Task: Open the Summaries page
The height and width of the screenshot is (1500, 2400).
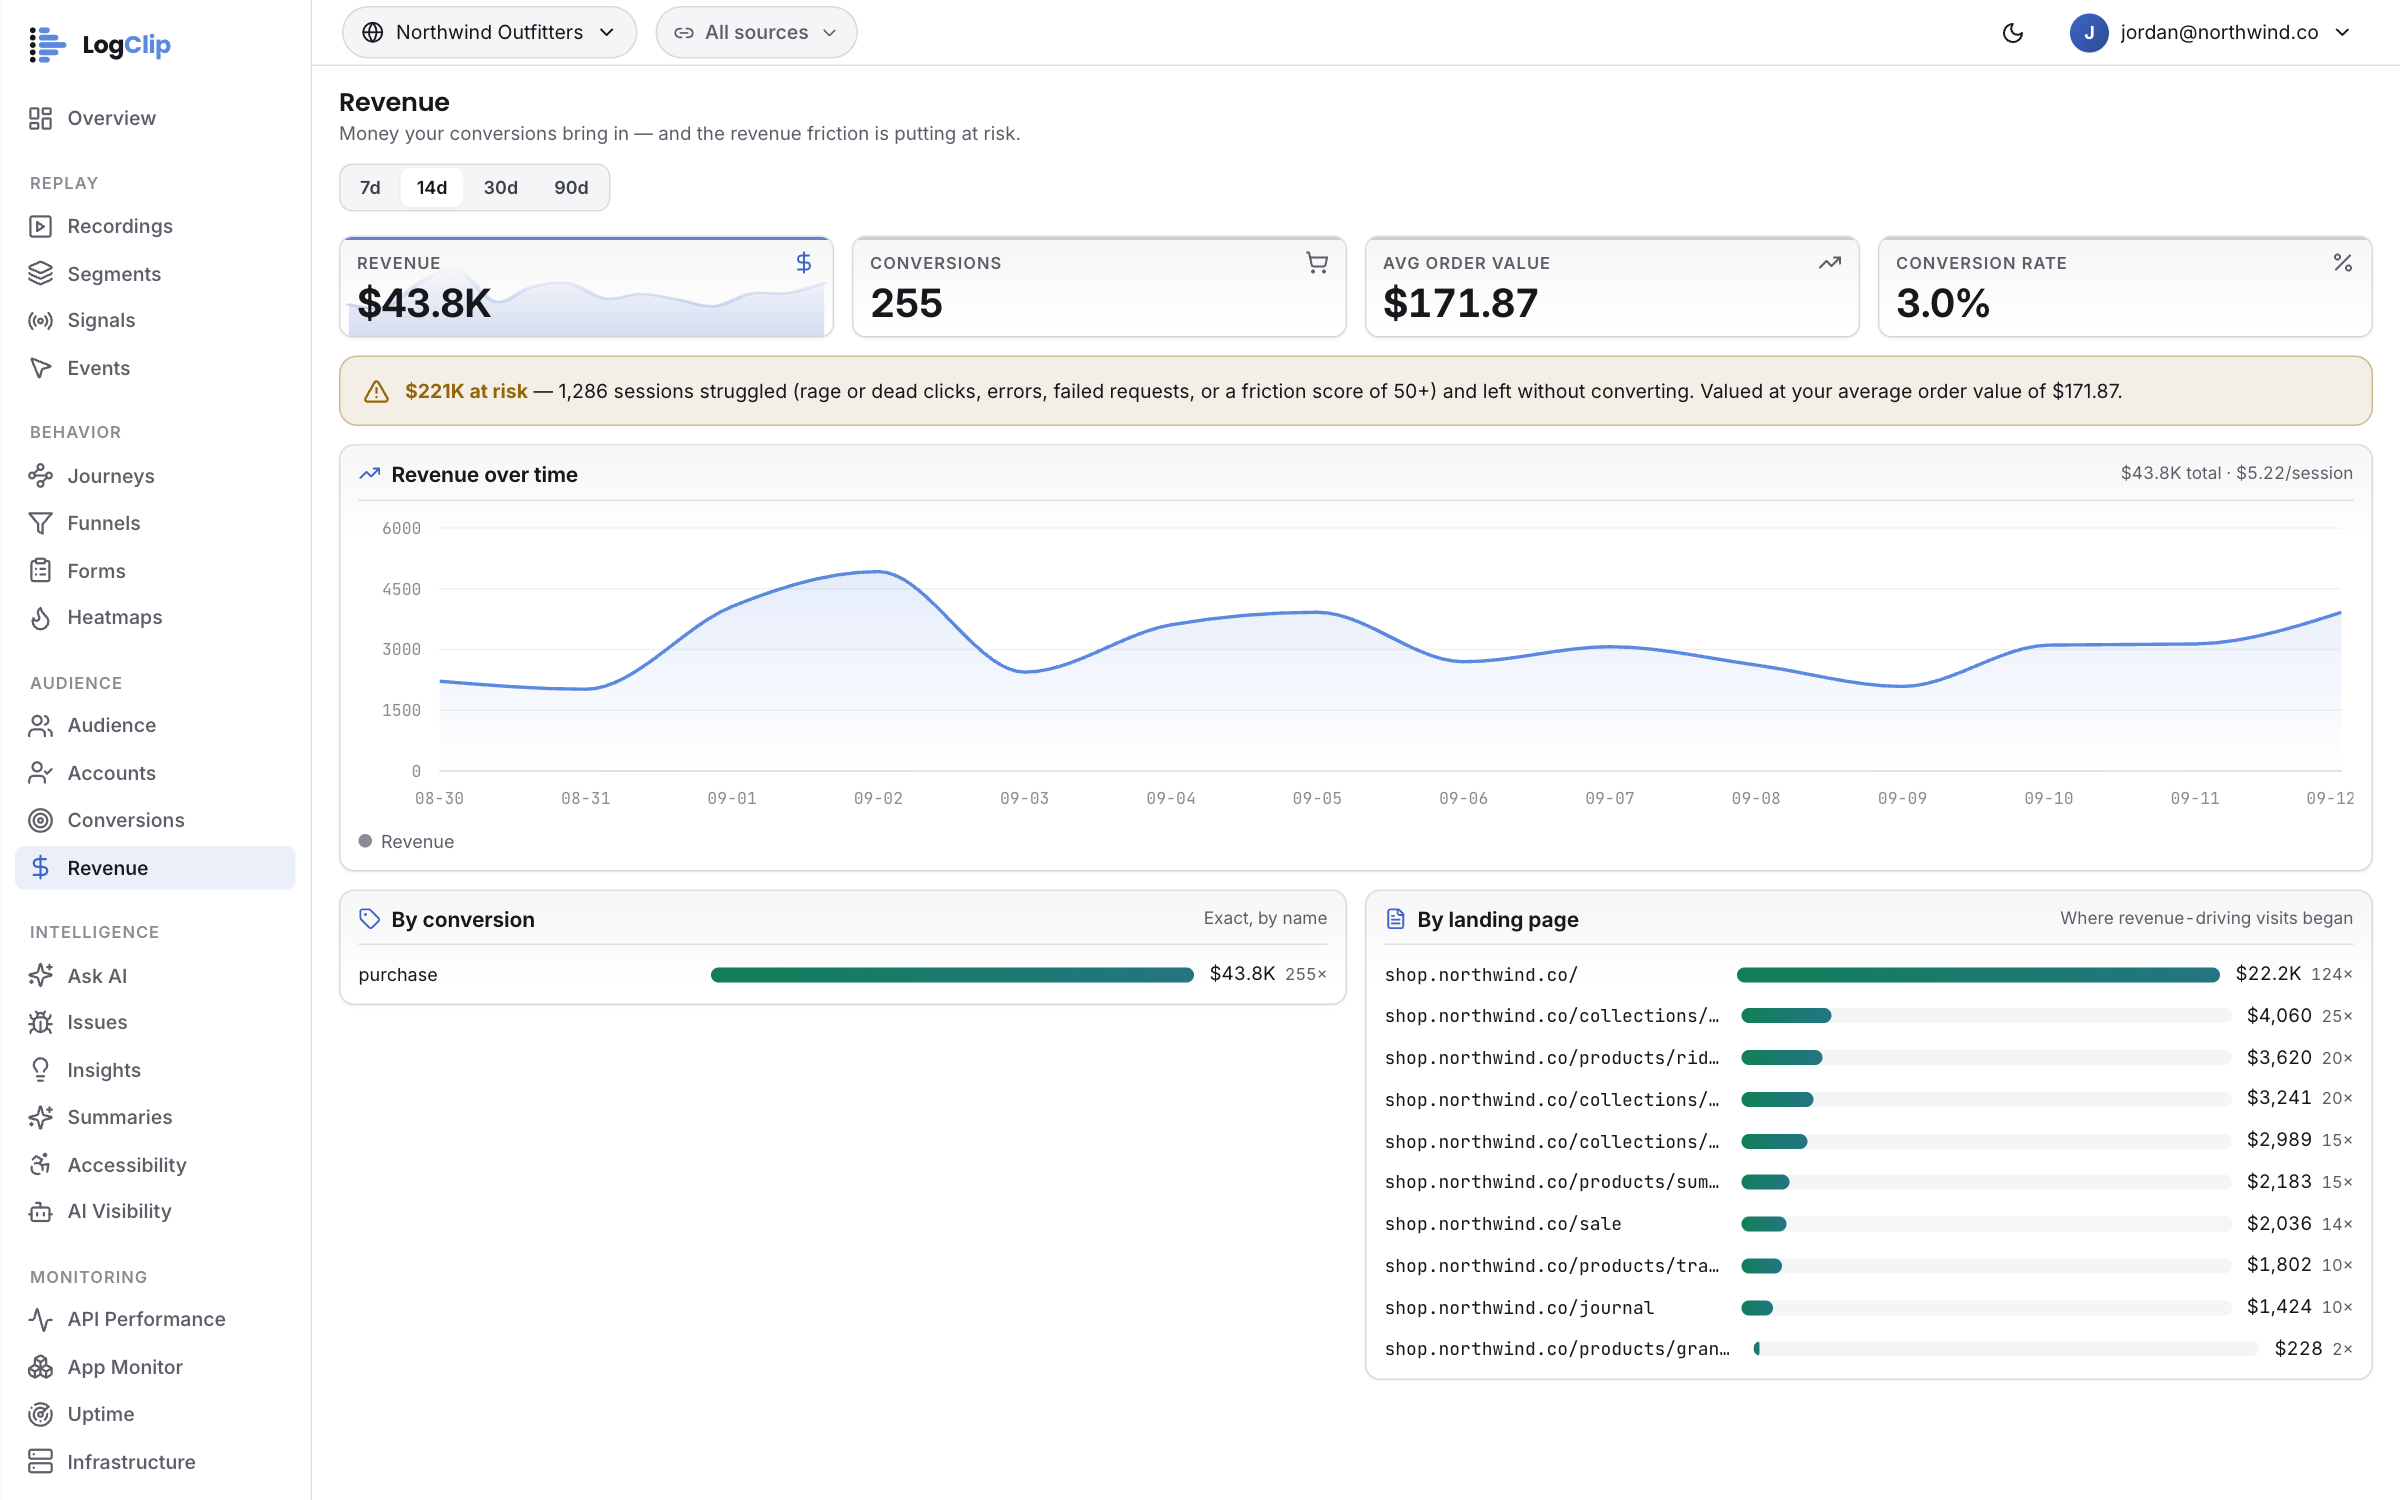Action: click(155, 1117)
